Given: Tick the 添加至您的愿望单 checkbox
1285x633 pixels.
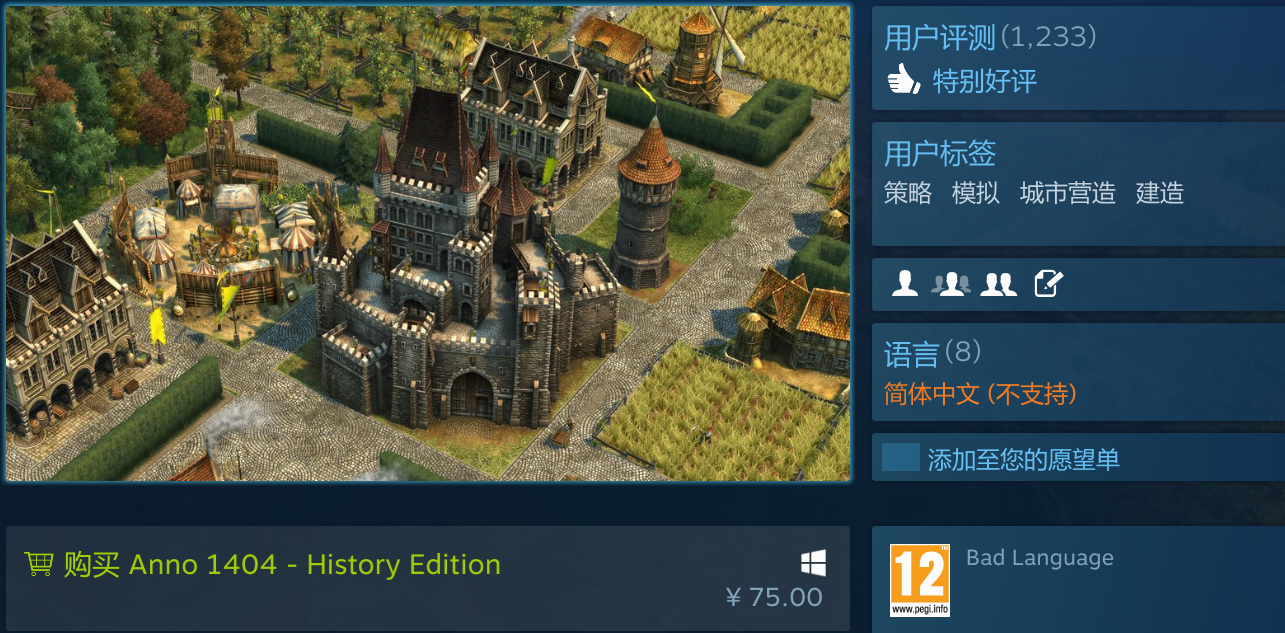Looking at the screenshot, I should click(x=900, y=458).
